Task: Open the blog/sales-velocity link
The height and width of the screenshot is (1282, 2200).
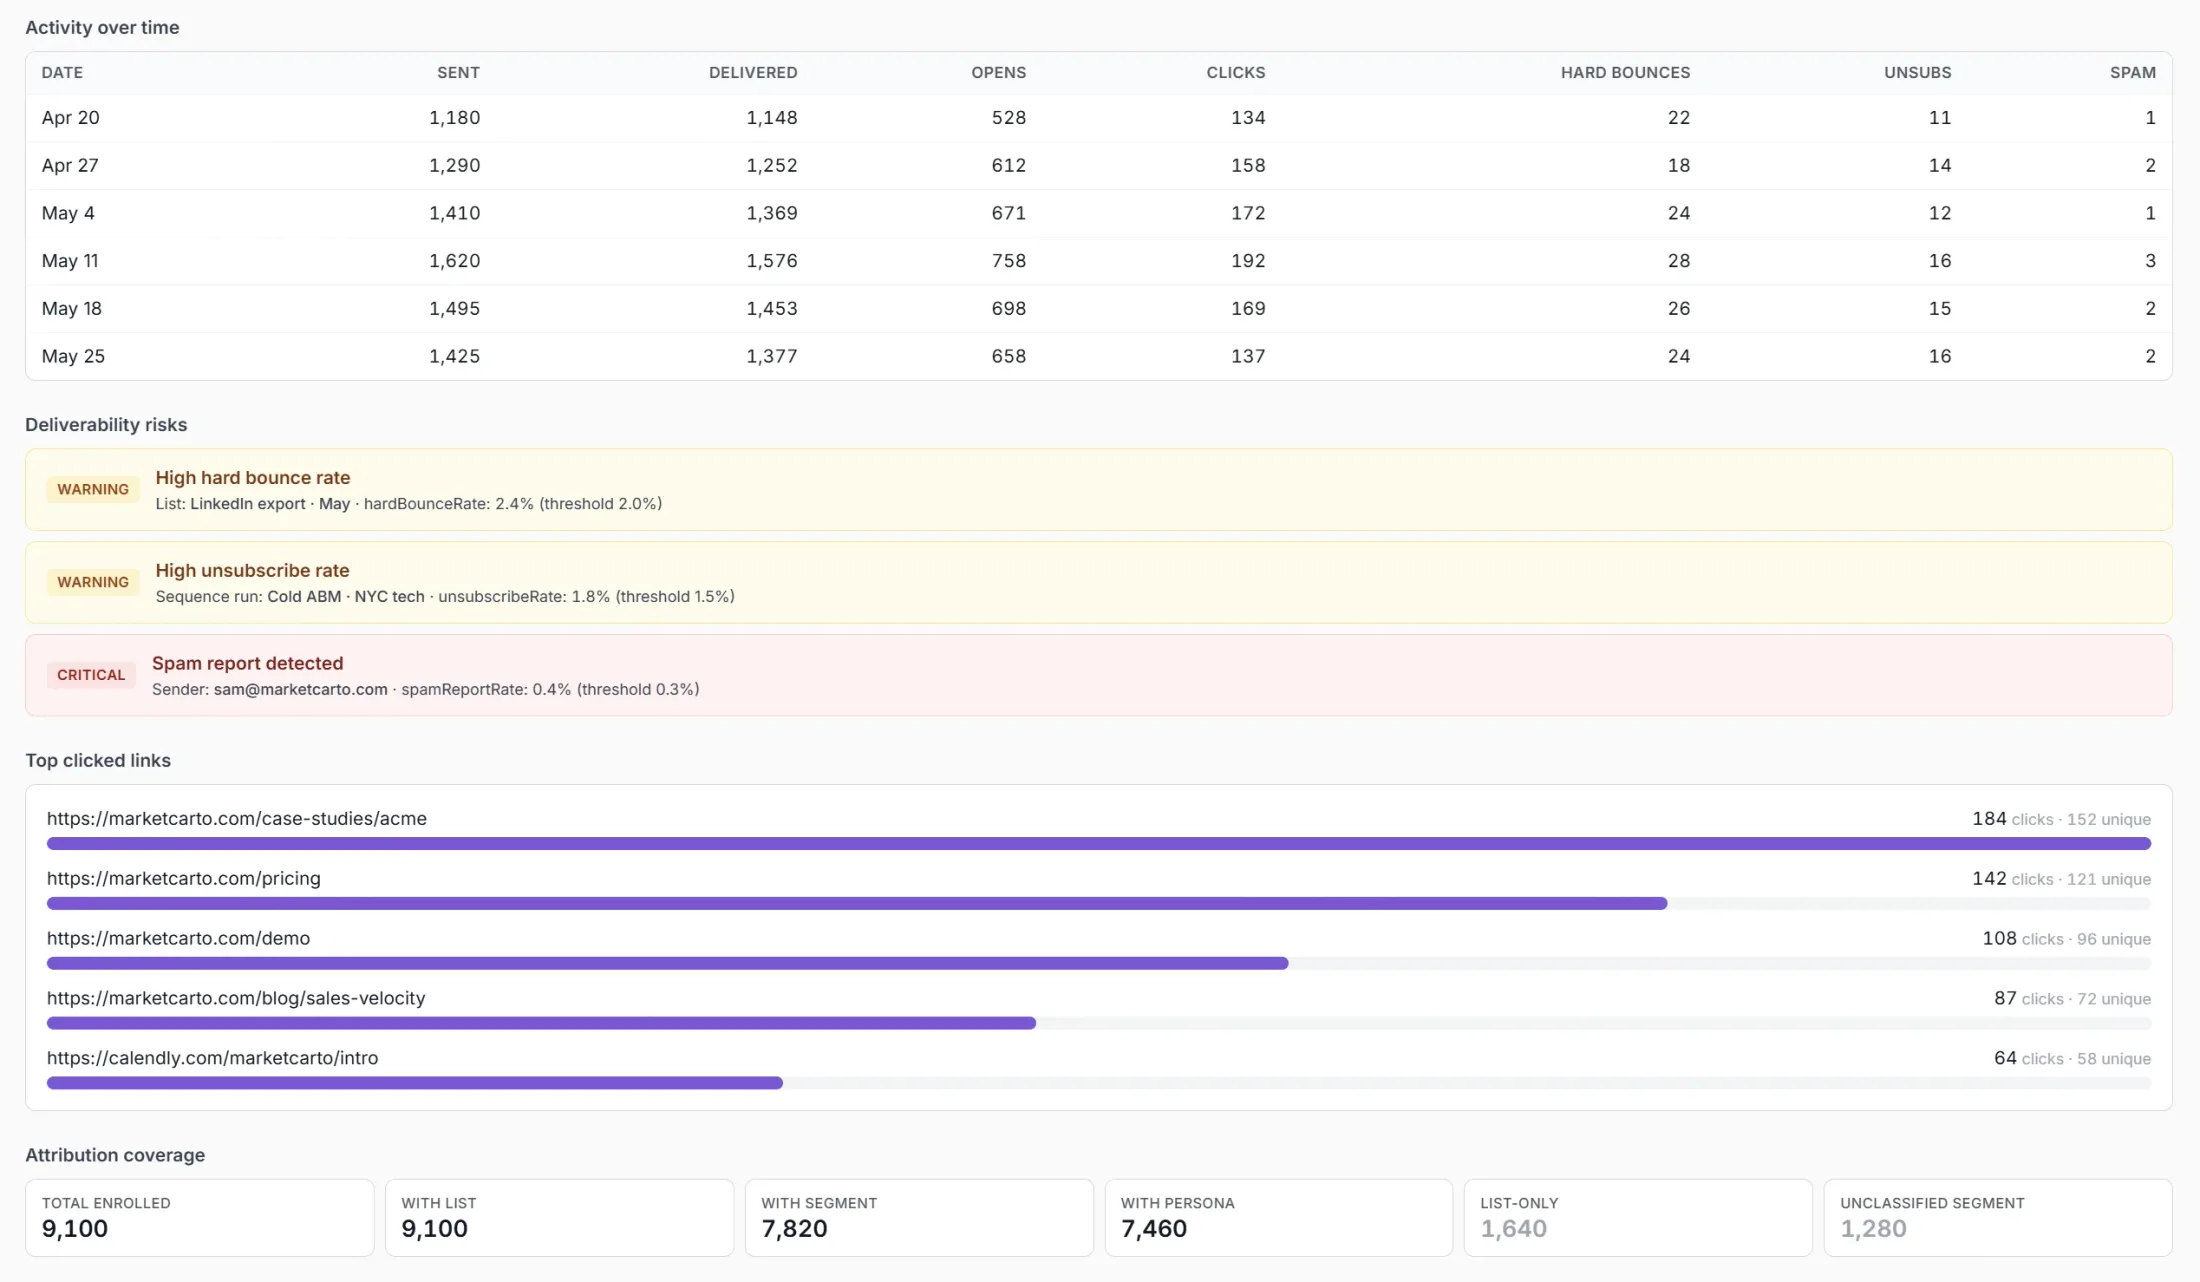Action: [236, 999]
